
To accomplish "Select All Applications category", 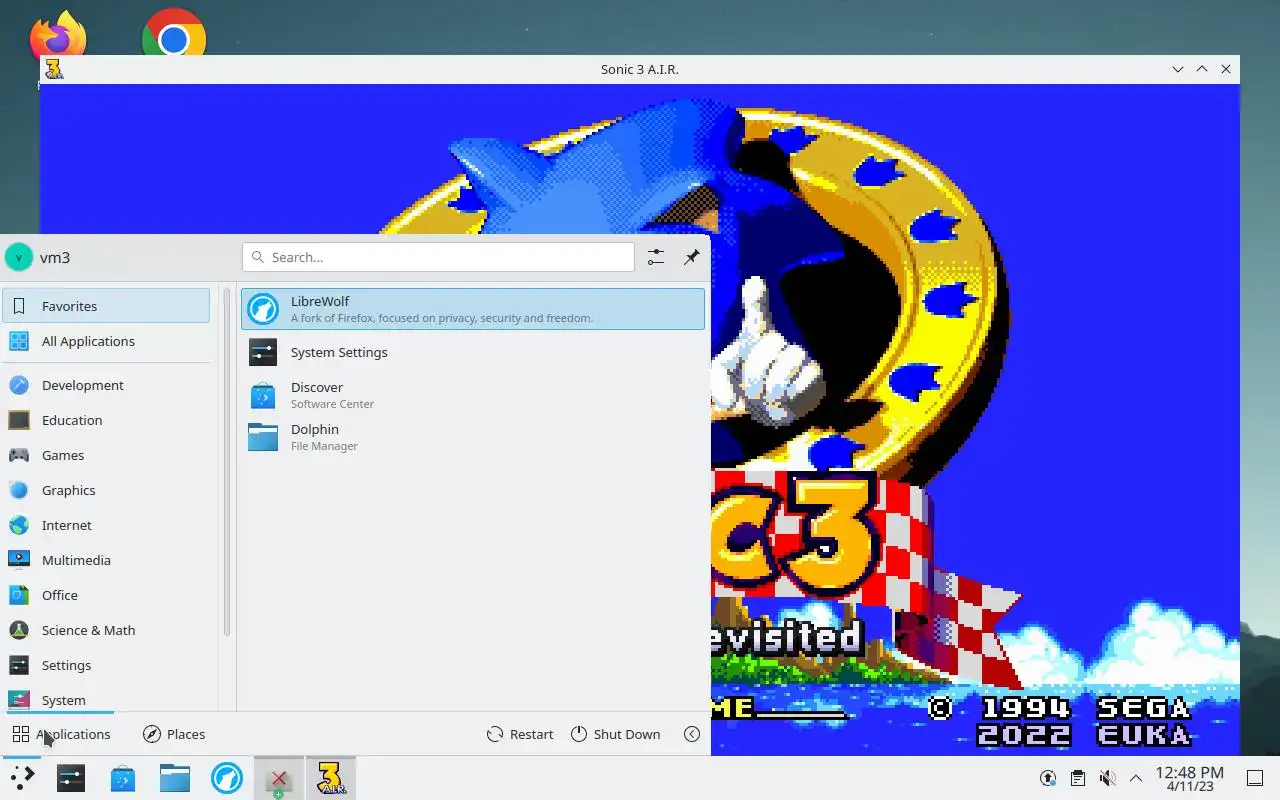I will pos(106,341).
